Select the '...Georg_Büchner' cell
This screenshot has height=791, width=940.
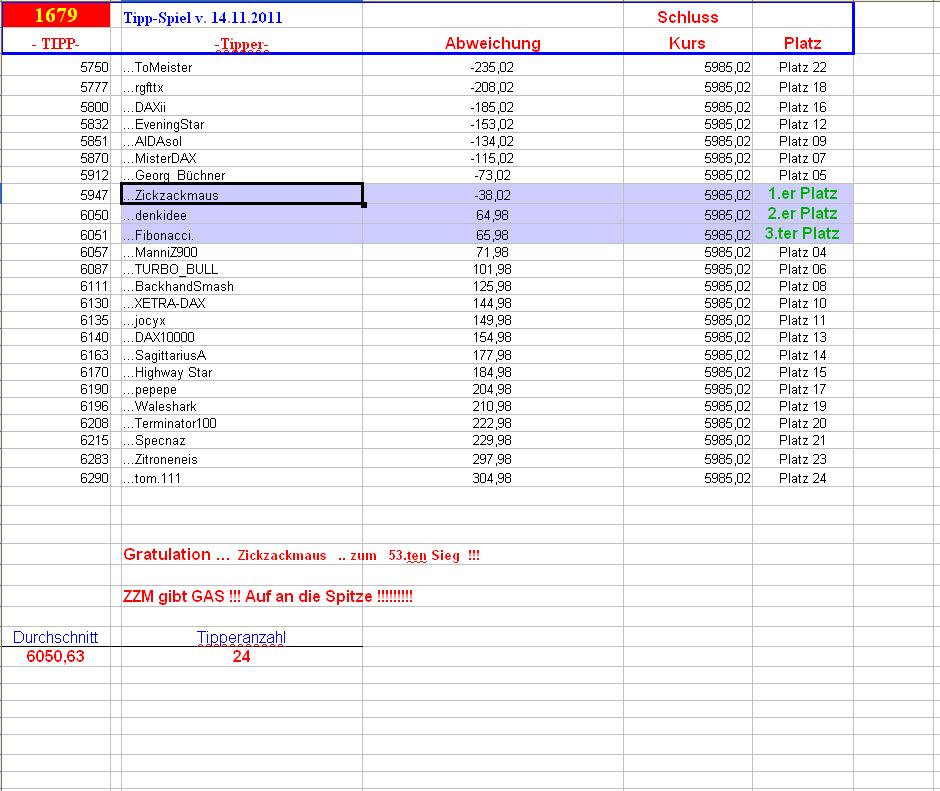click(242, 175)
